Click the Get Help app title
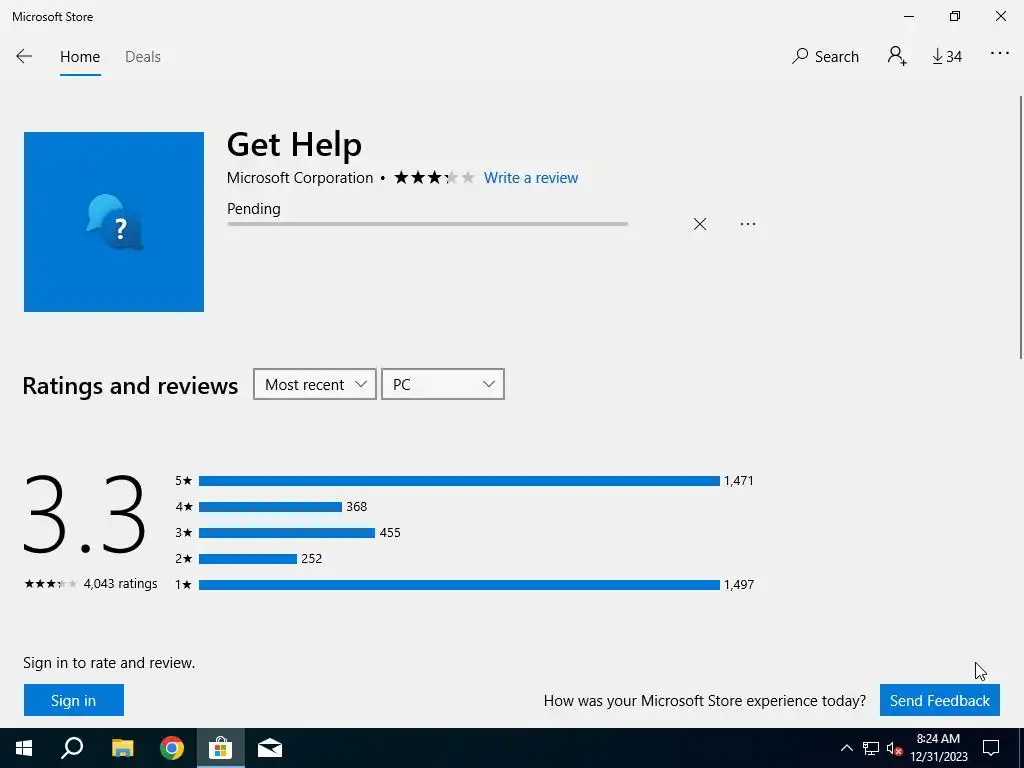This screenshot has height=768, width=1024. pyautogui.click(x=294, y=144)
